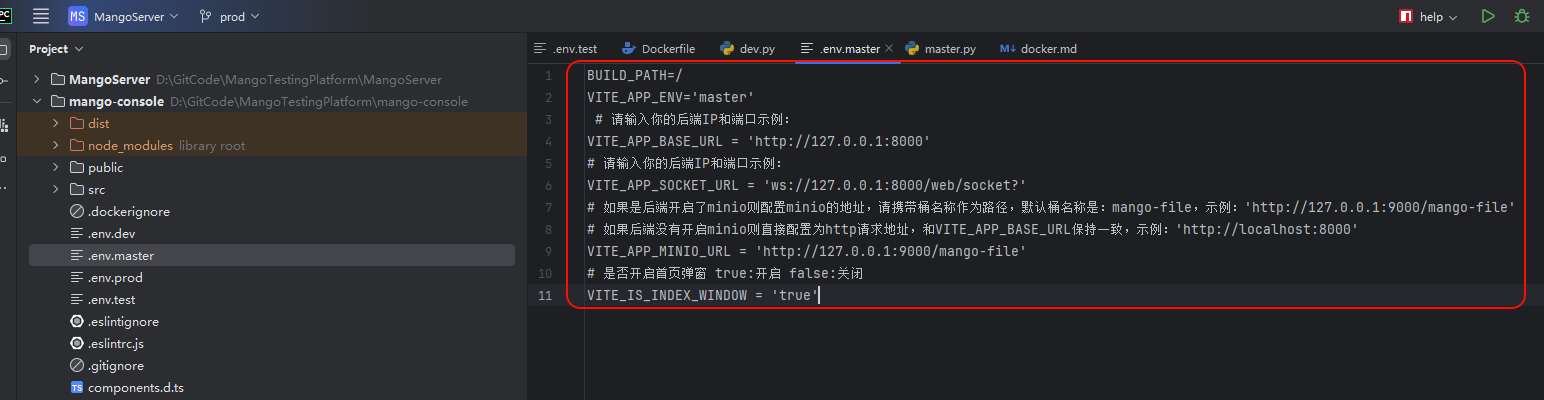This screenshot has height=400, width=1544.
Task: Open the MangoServer project dropdown
Action: tap(135, 16)
